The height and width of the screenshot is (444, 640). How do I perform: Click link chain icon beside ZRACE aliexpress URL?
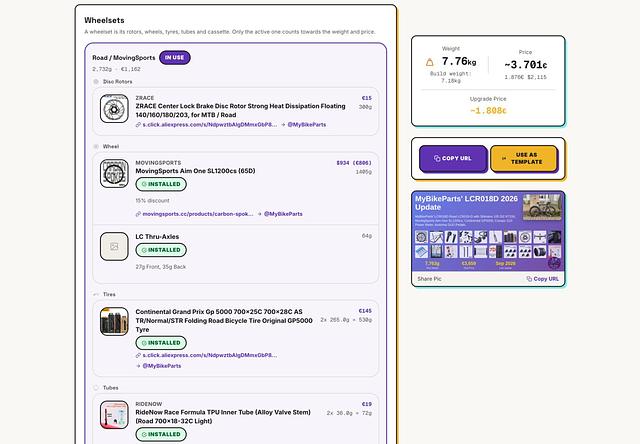pos(138,125)
